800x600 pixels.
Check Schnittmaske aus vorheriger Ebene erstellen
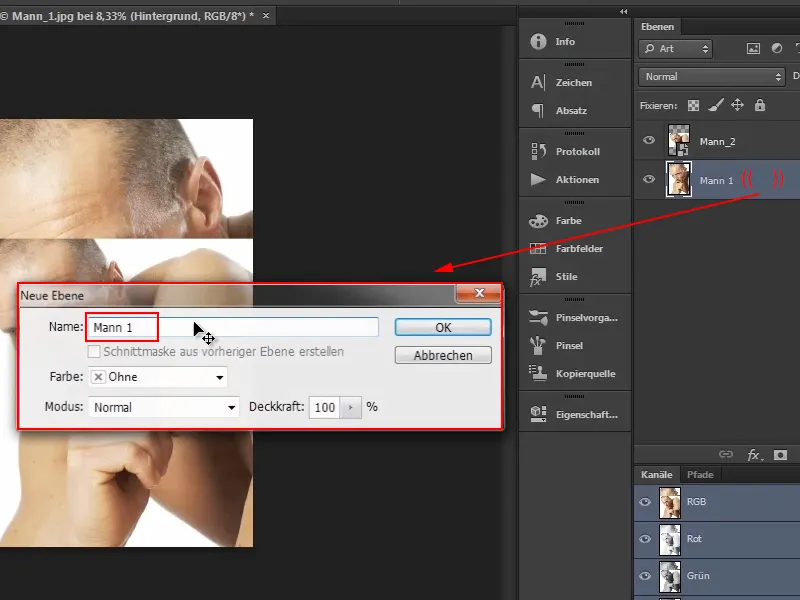coord(94,352)
